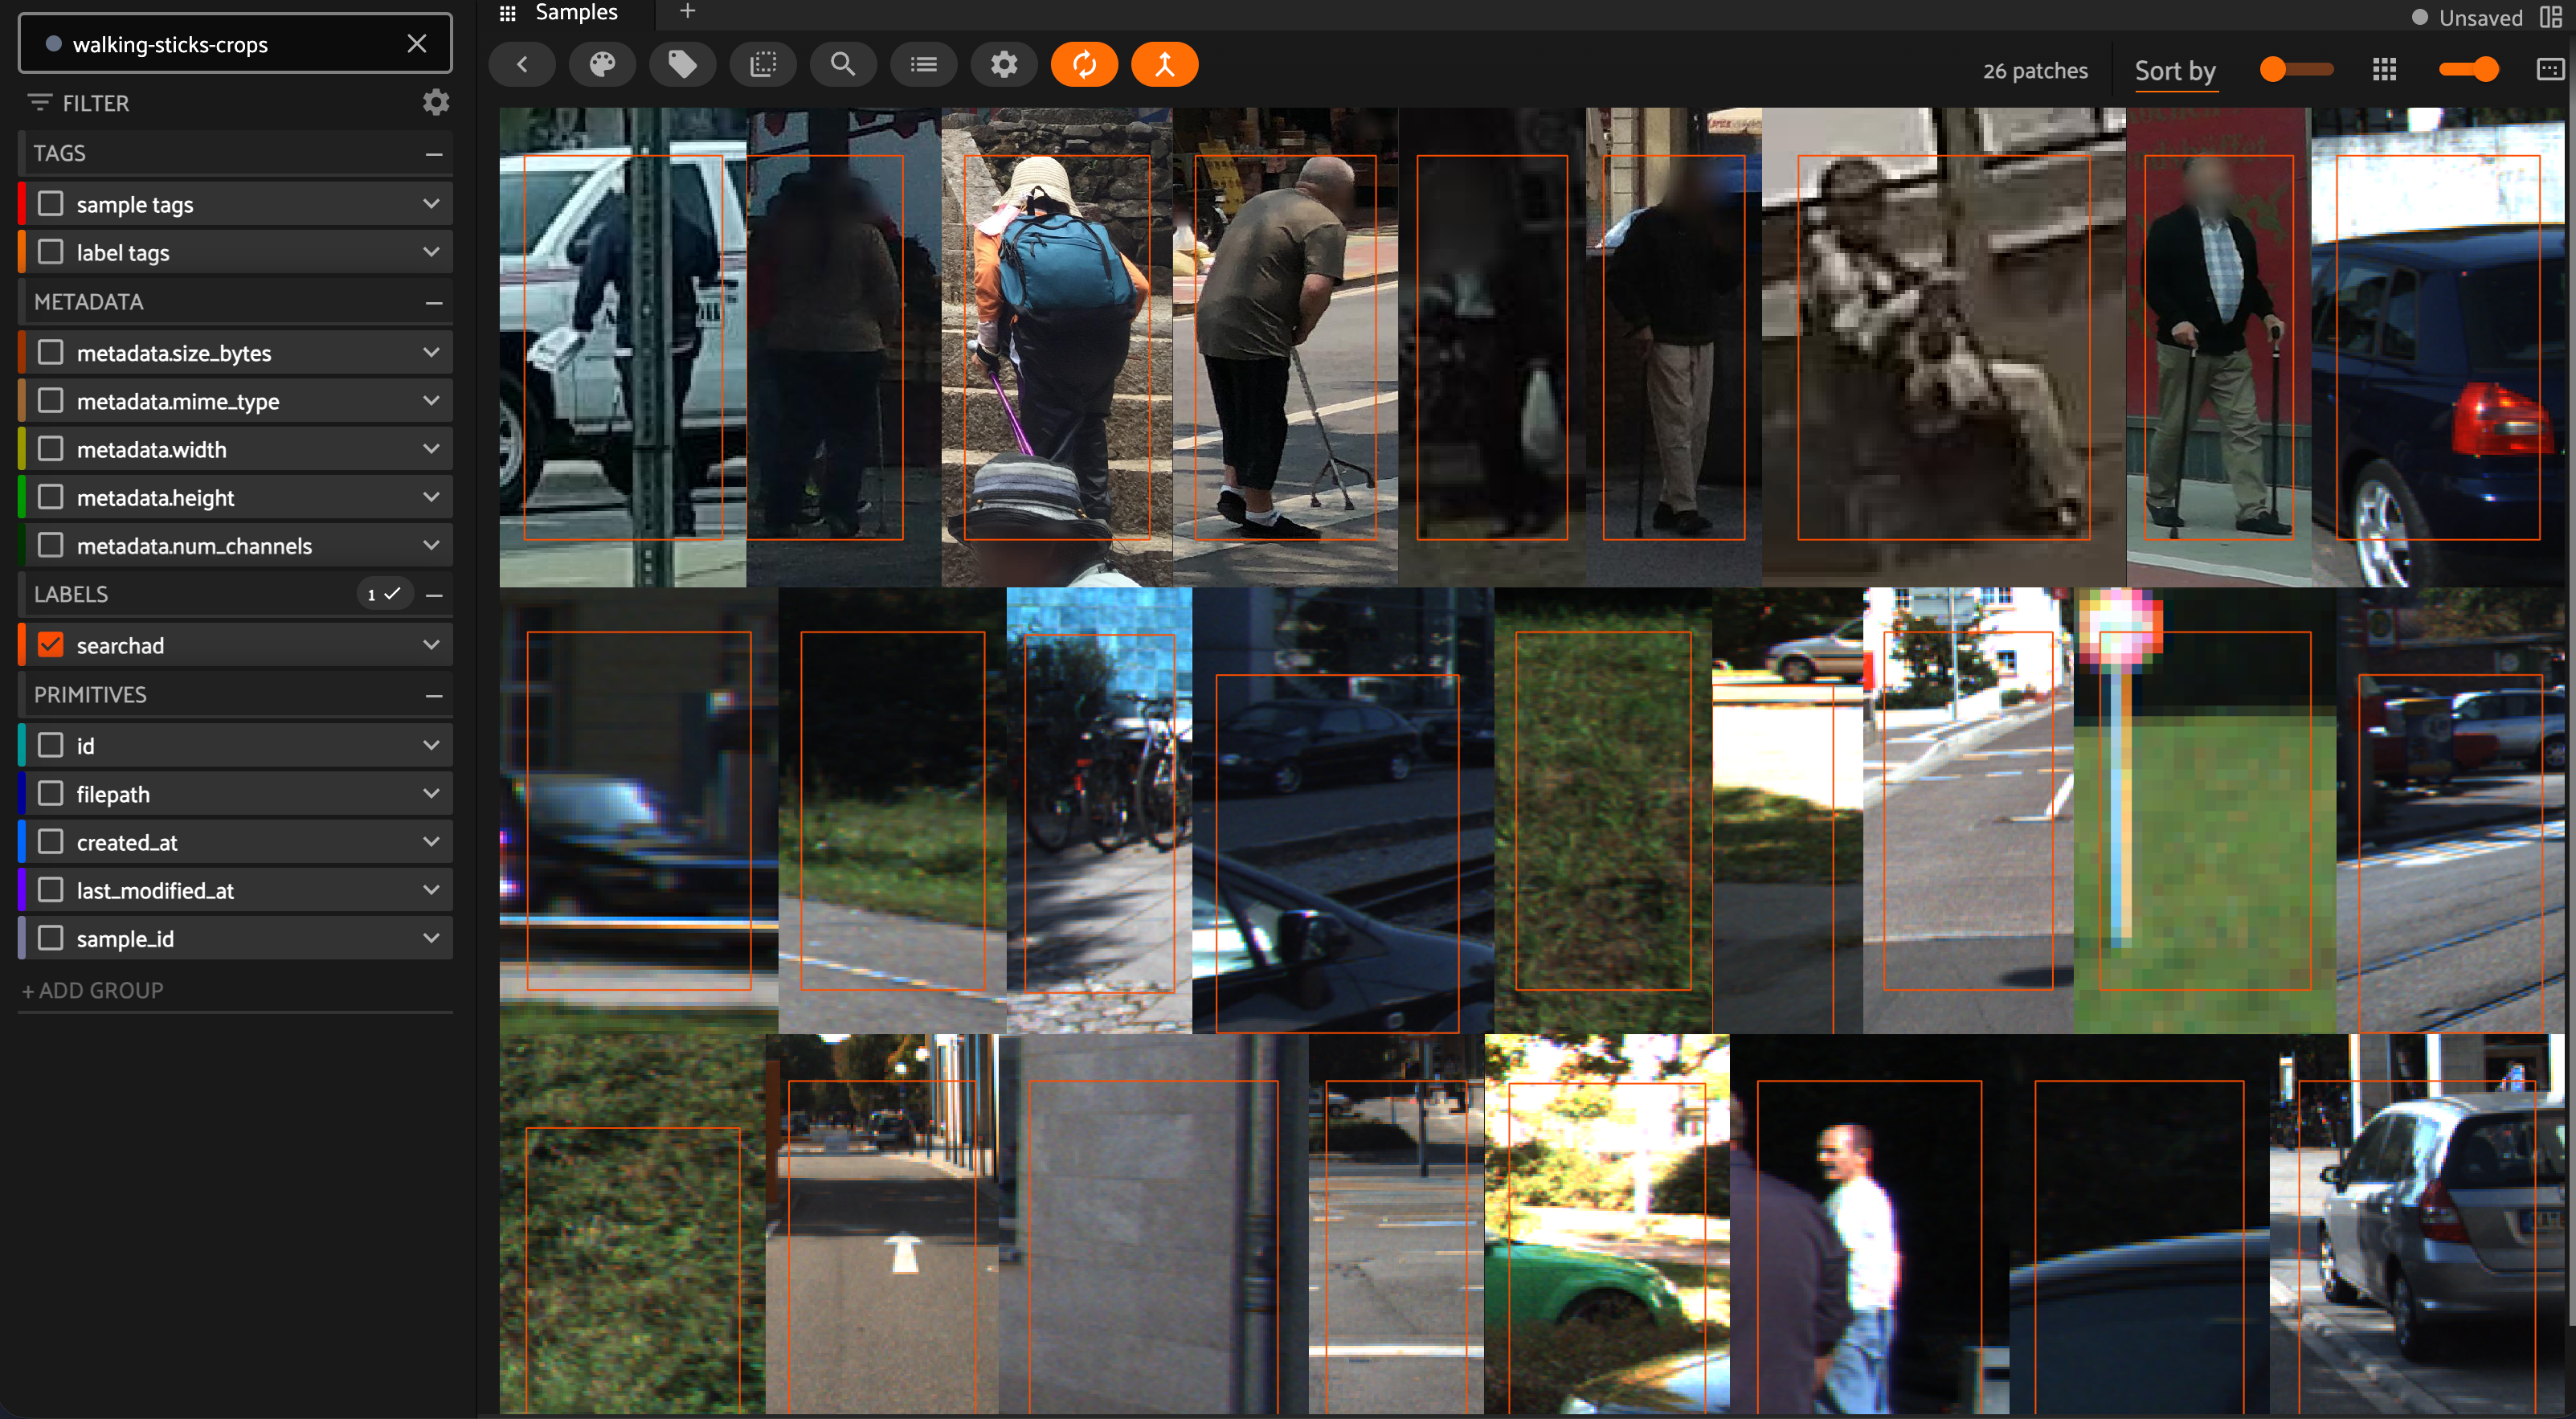Enable the id field checkbox
The image size is (2576, 1419).
tap(50, 745)
